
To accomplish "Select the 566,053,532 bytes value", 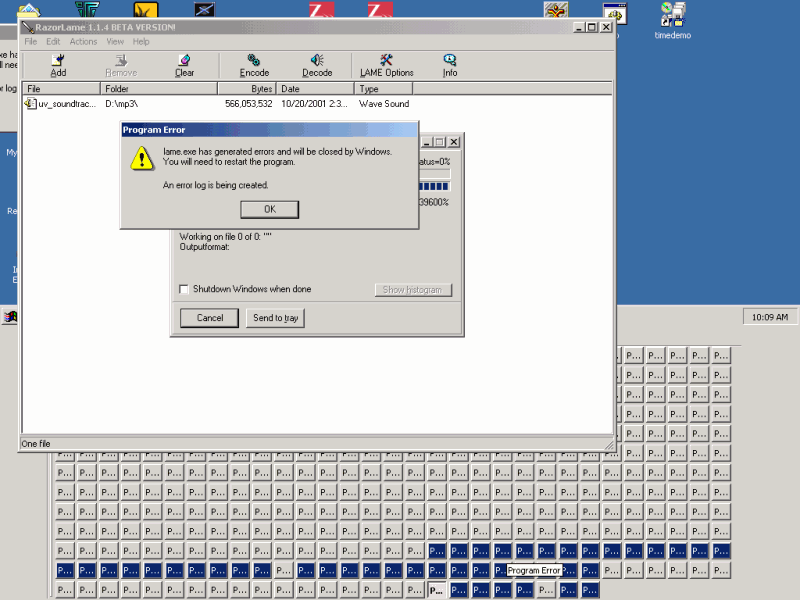I will point(248,104).
